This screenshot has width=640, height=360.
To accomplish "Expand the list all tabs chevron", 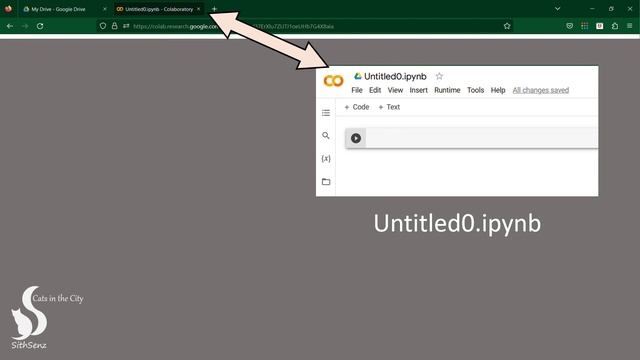I will tap(558, 9).
